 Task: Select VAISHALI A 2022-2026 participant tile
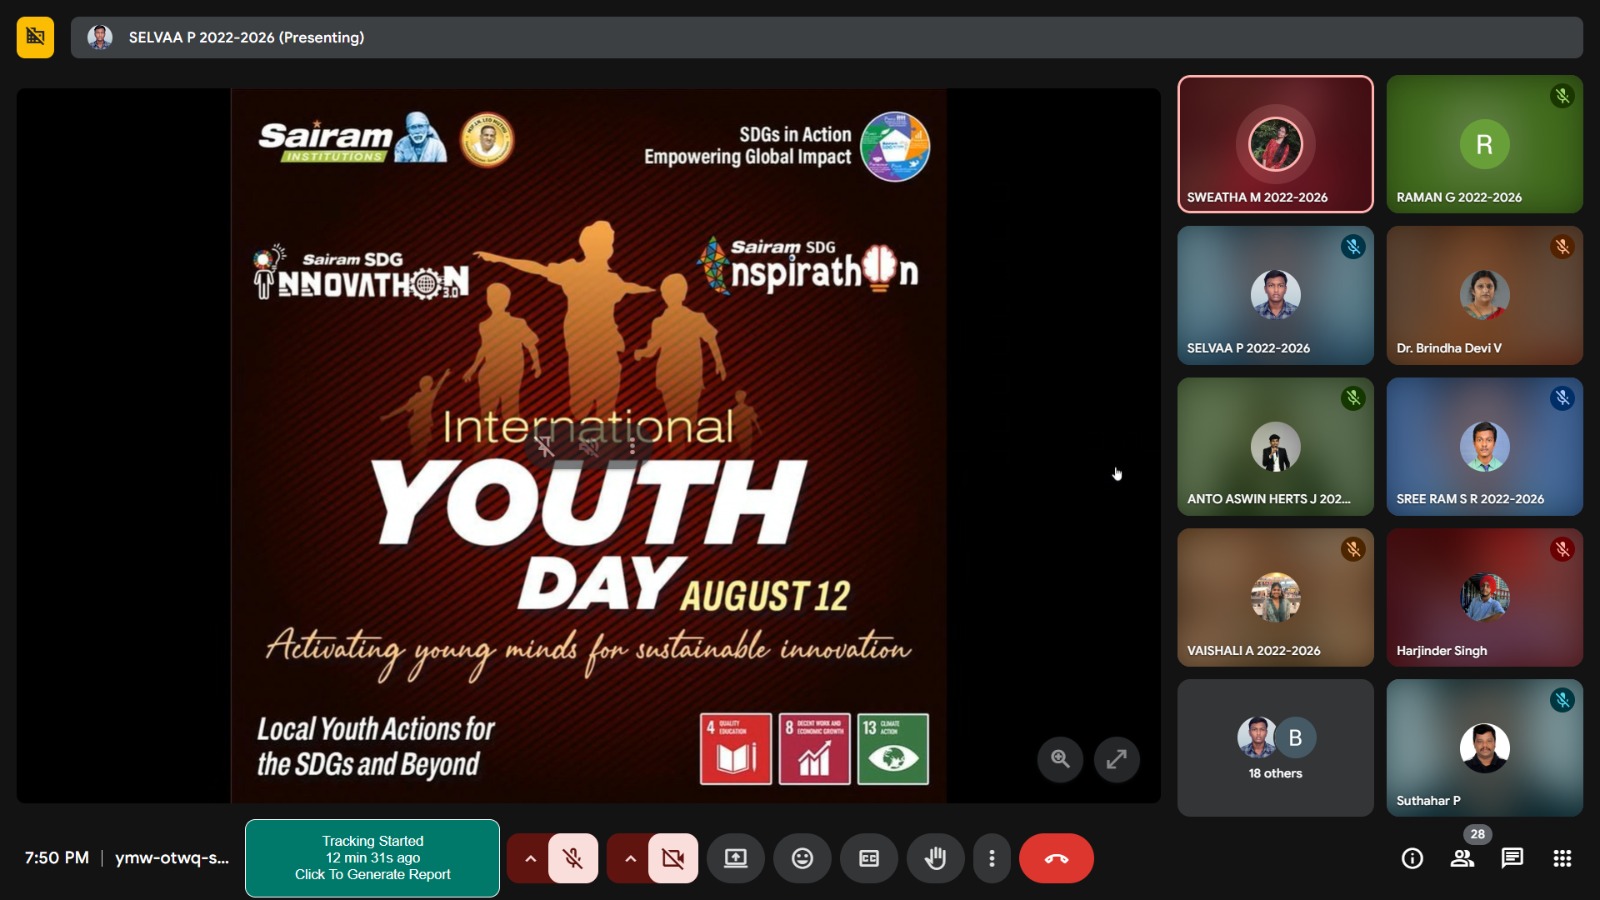pyautogui.click(x=1275, y=597)
